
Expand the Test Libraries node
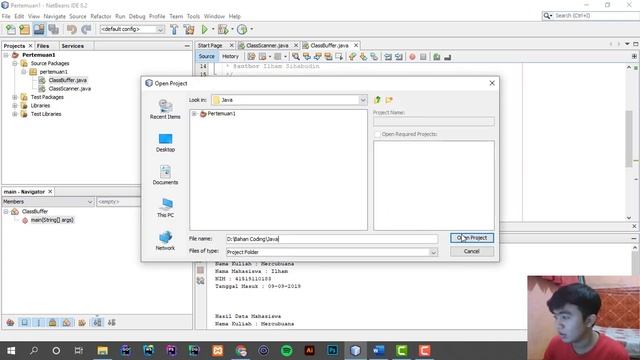pos(15,114)
